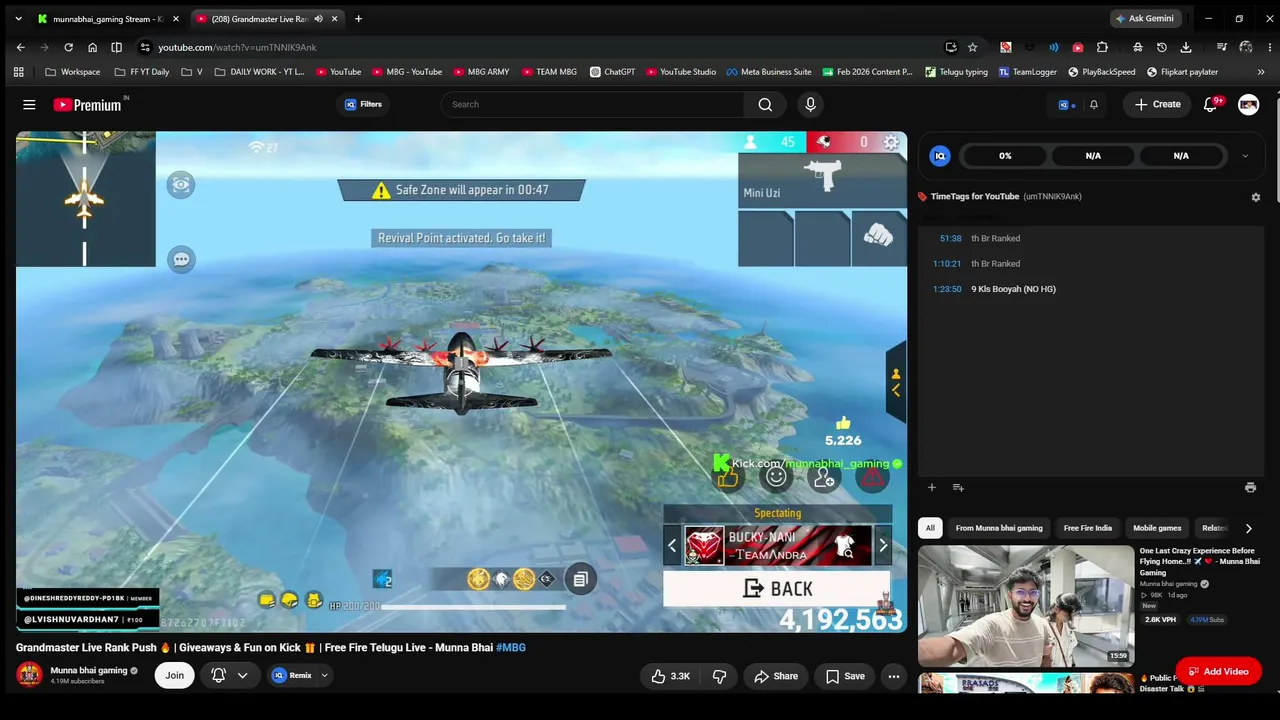Select the Free Fire India chip
The width and height of the screenshot is (1280, 720).
pos(1088,528)
